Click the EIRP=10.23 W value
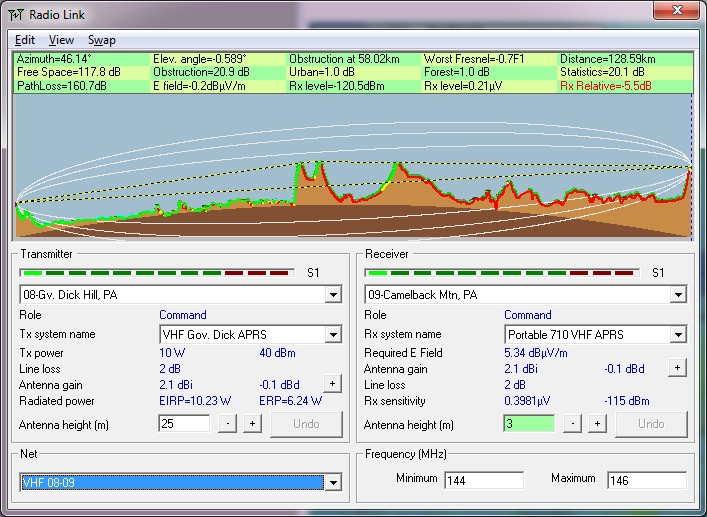The height and width of the screenshot is (517, 707). (x=195, y=401)
